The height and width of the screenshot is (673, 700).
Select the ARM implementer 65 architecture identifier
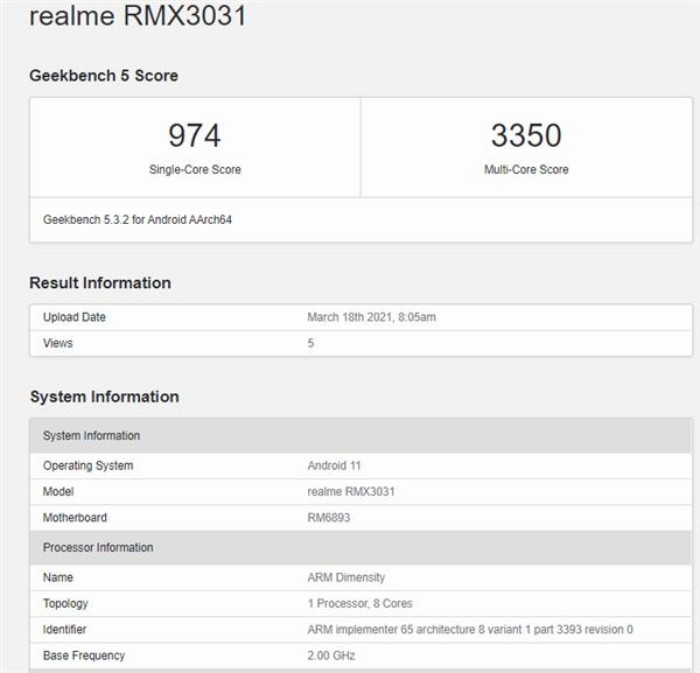pyautogui.click(x=470, y=630)
